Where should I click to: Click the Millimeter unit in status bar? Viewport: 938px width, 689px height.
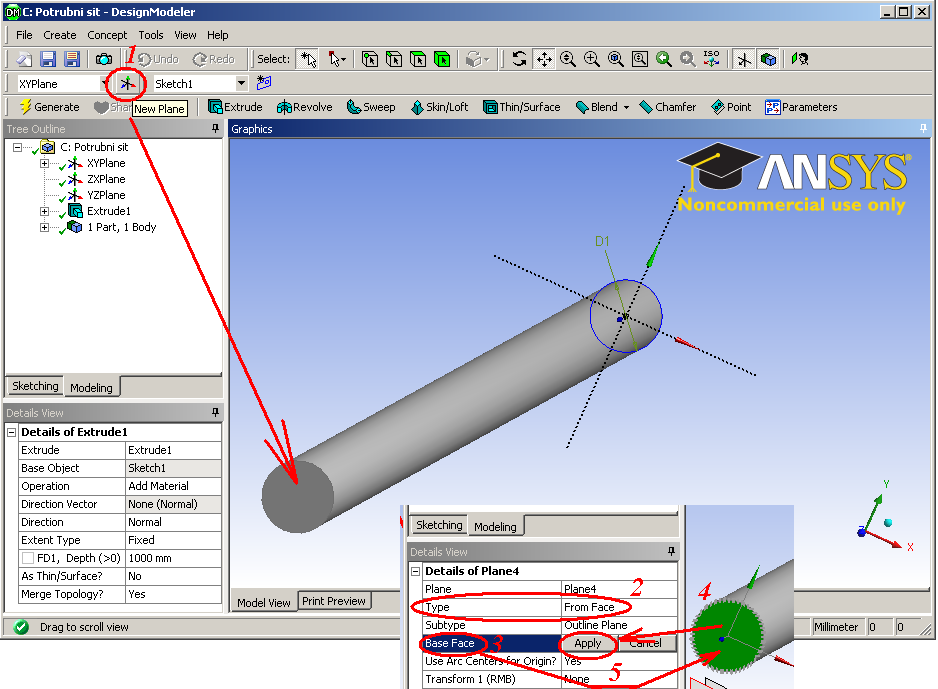click(x=836, y=627)
